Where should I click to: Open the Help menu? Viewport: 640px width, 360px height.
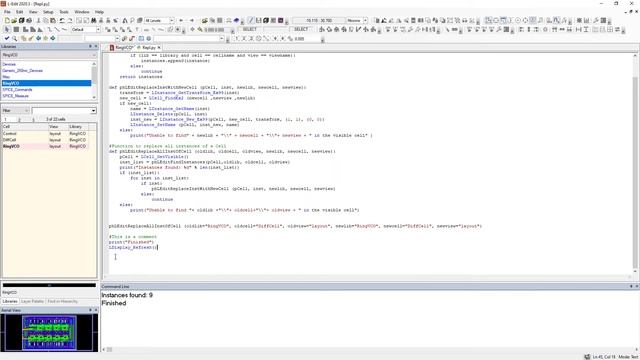tap(99, 12)
